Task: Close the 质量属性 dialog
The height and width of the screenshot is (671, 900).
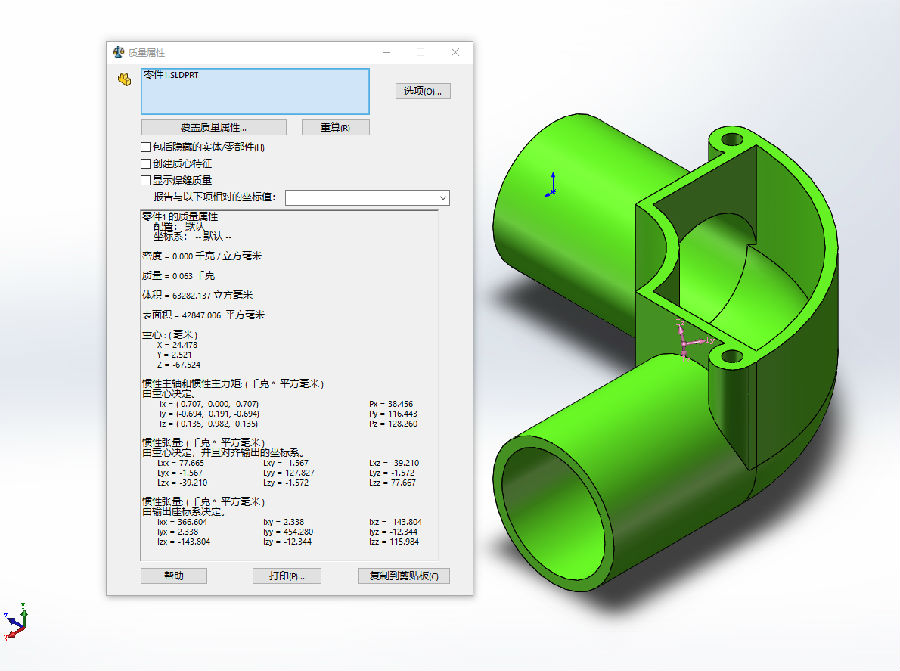Action: click(455, 52)
